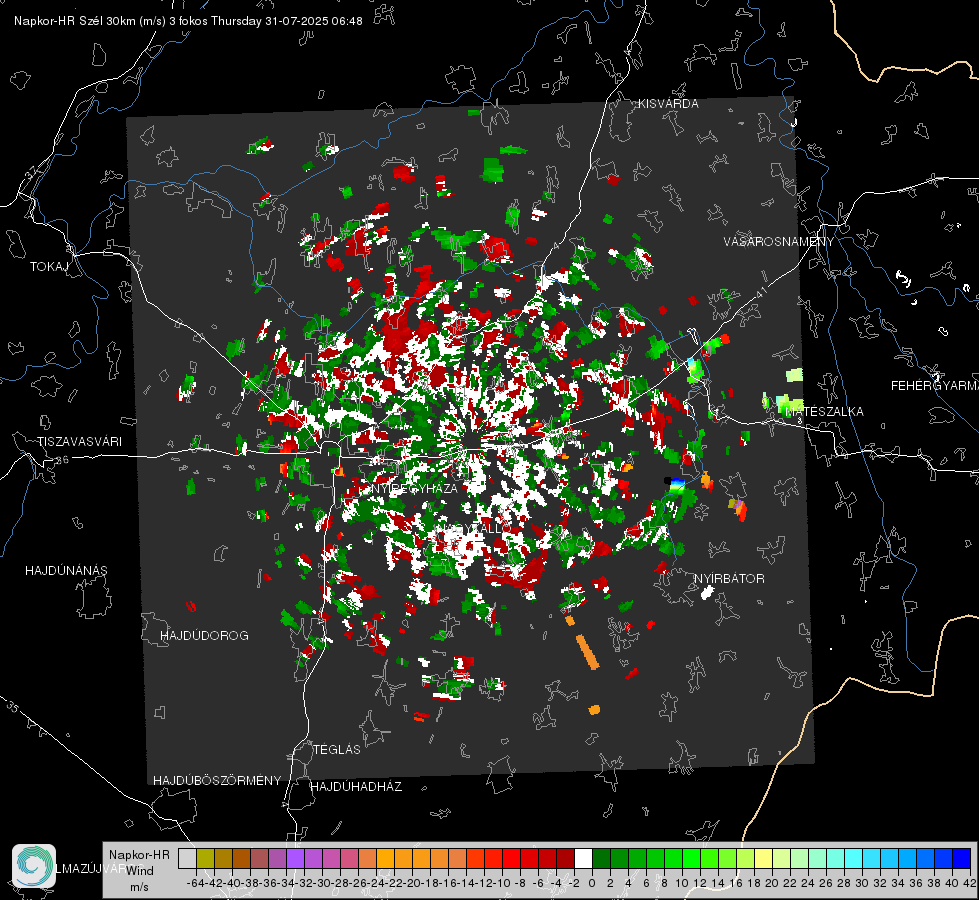The width and height of the screenshot is (979, 900).
Task: Pick the olive swatch above -64
Action: point(205,858)
